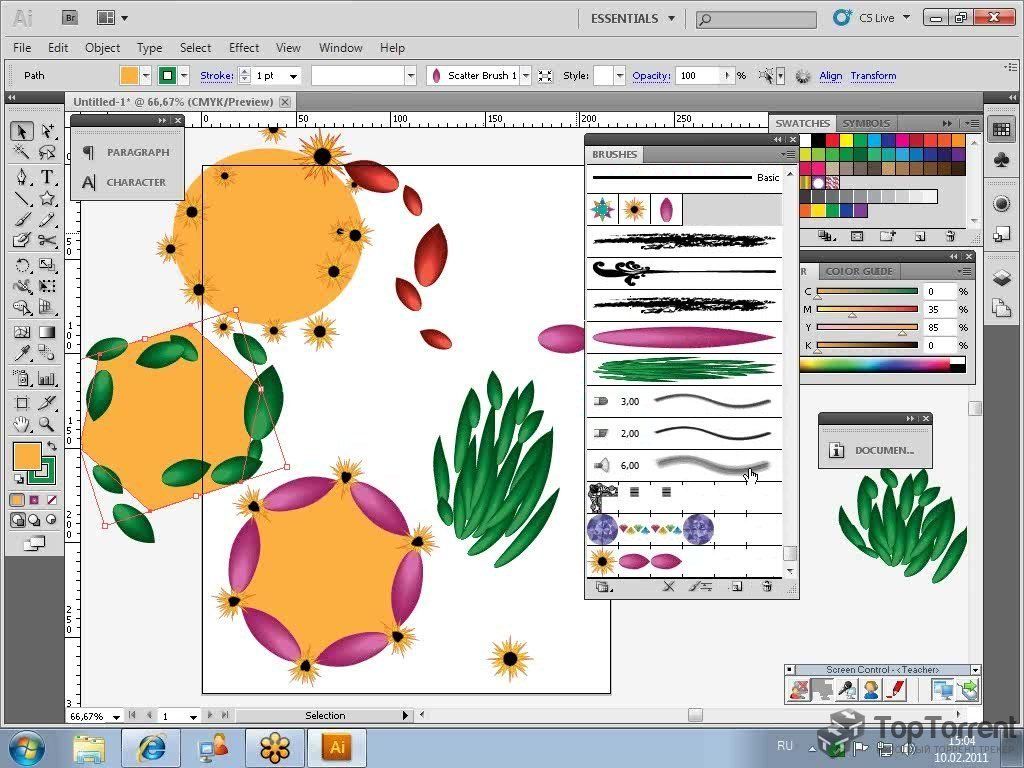
Task: Open the Style dropdown
Action: (619, 76)
